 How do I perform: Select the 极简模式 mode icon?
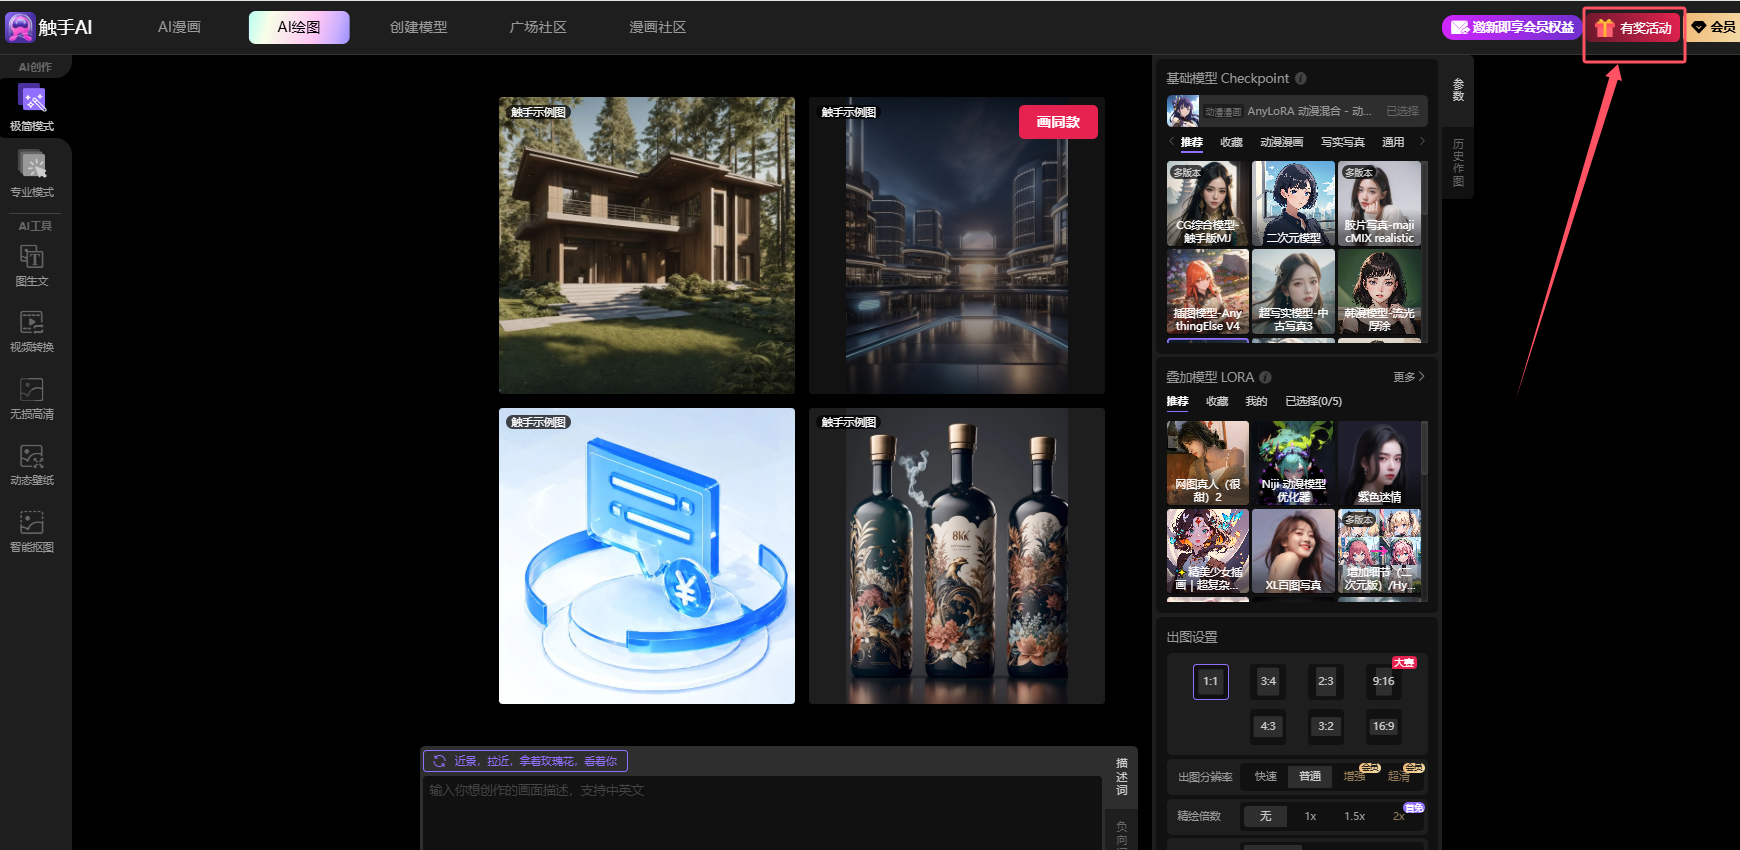pyautogui.click(x=32, y=99)
